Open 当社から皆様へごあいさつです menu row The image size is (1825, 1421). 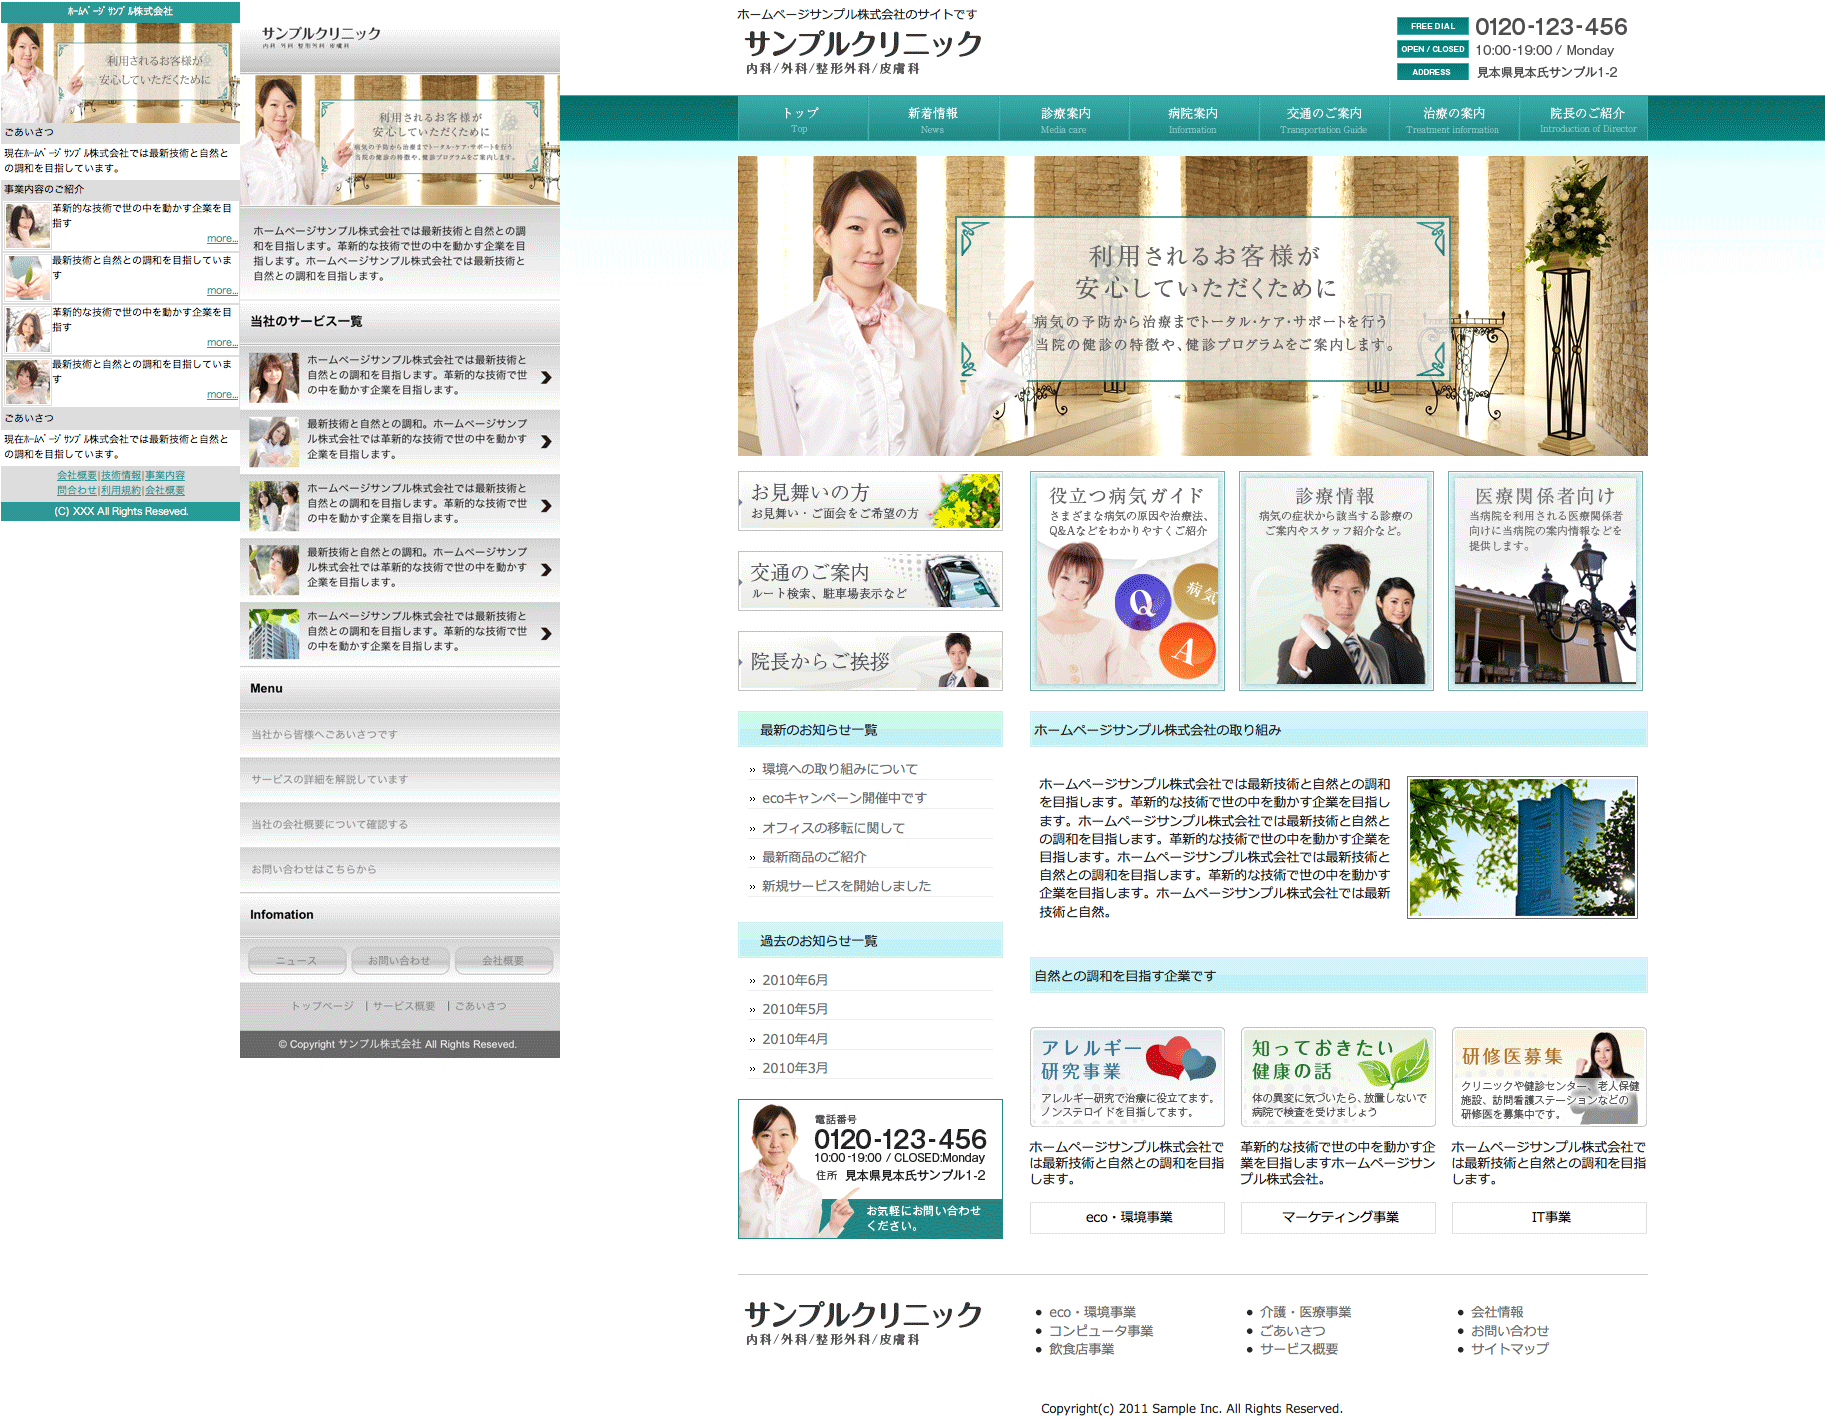click(399, 734)
